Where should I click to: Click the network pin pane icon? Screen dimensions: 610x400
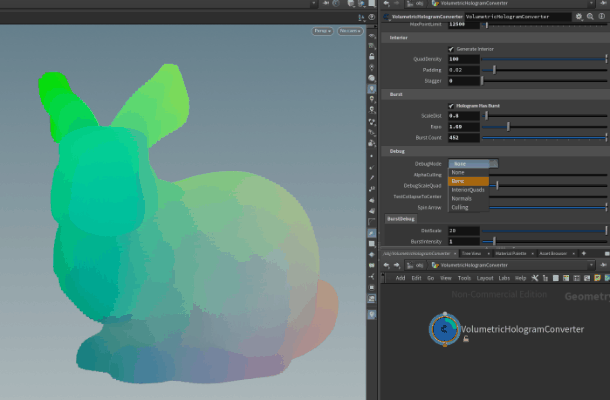(603, 265)
